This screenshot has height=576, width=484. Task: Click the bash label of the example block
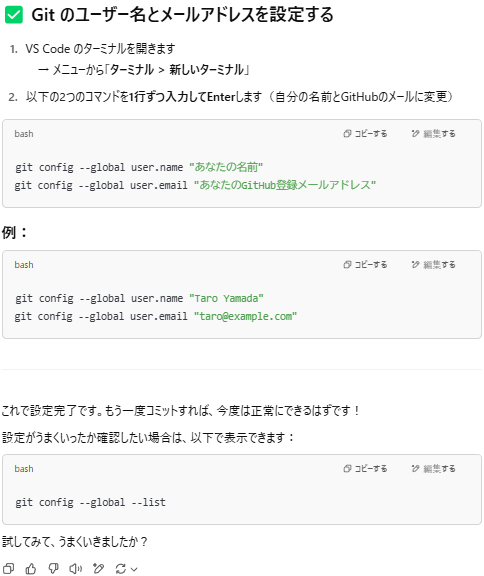click(x=24, y=264)
